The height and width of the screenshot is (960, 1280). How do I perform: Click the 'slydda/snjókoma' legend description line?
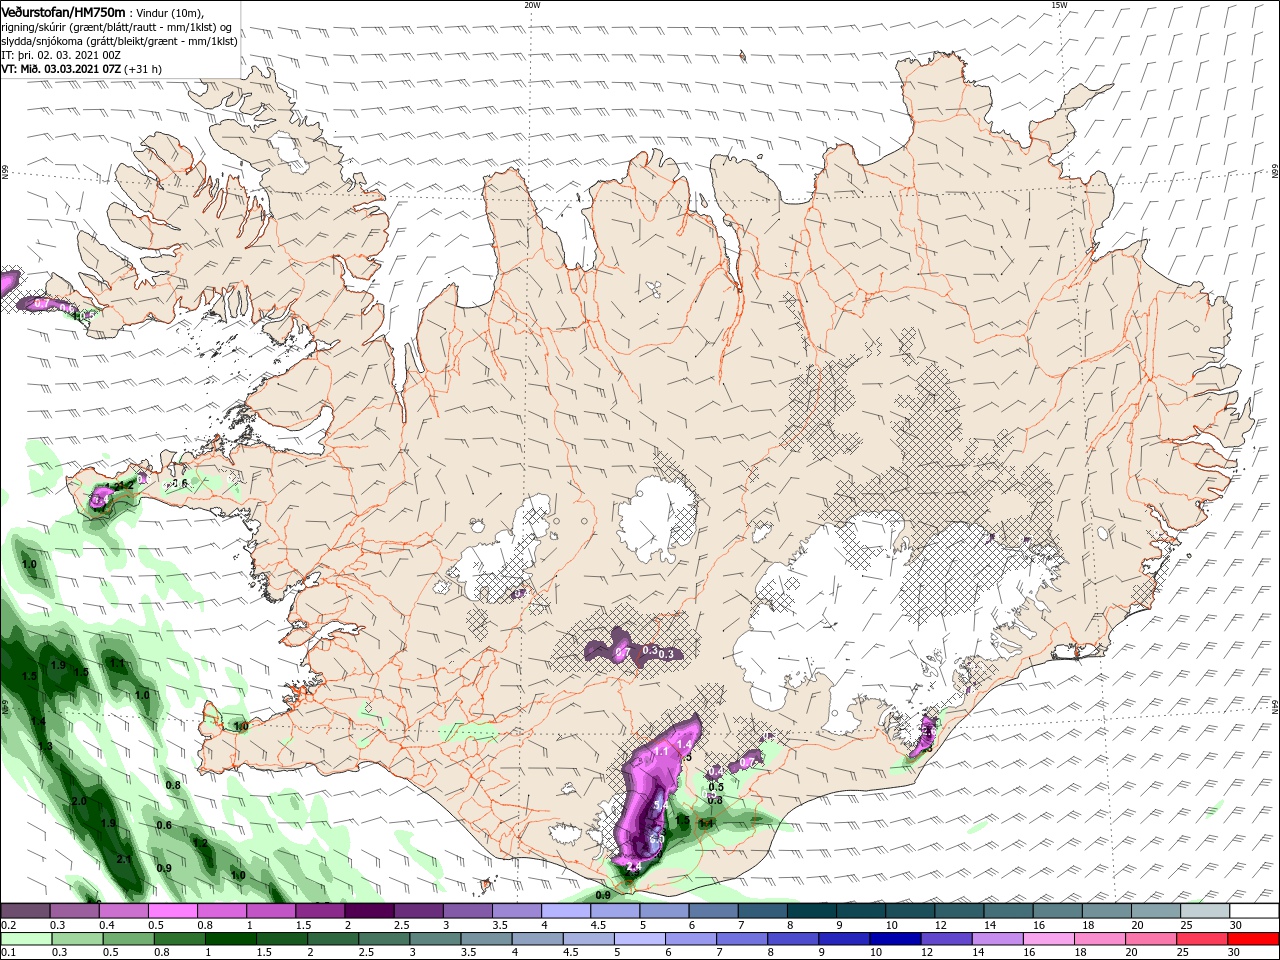(x=119, y=41)
